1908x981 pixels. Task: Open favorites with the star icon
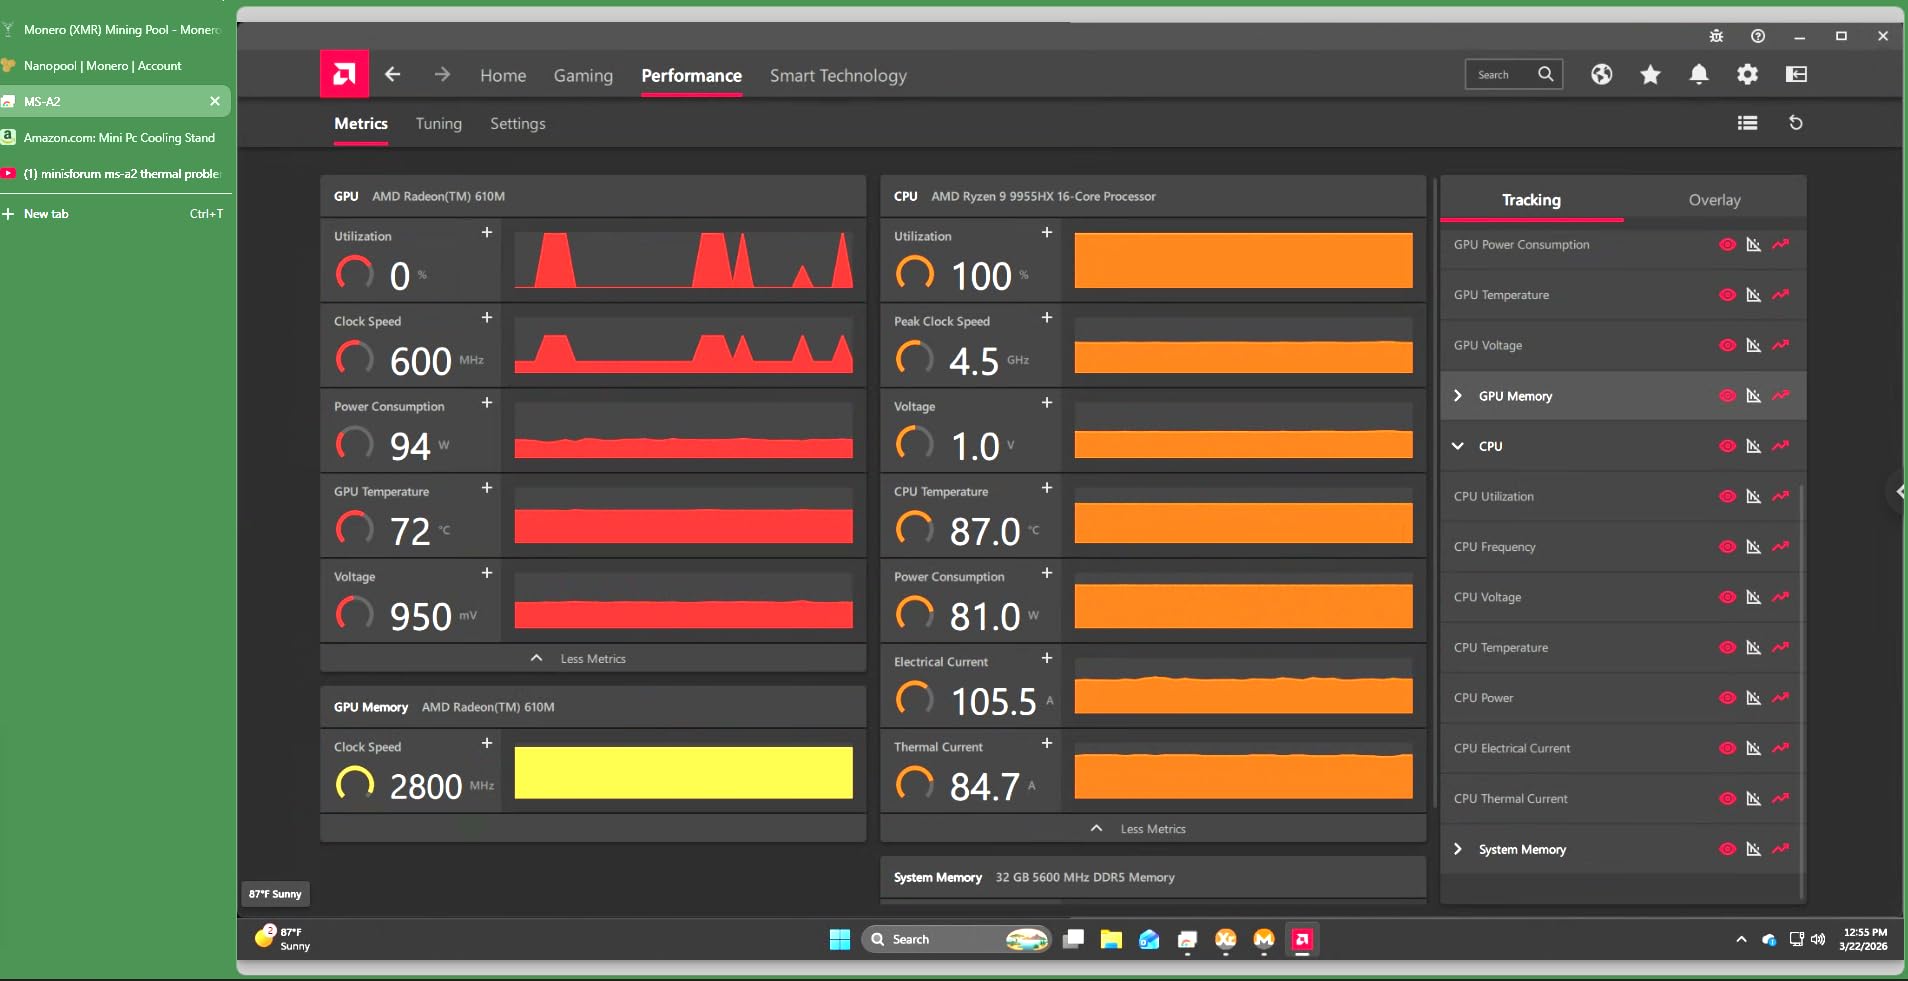(1650, 74)
